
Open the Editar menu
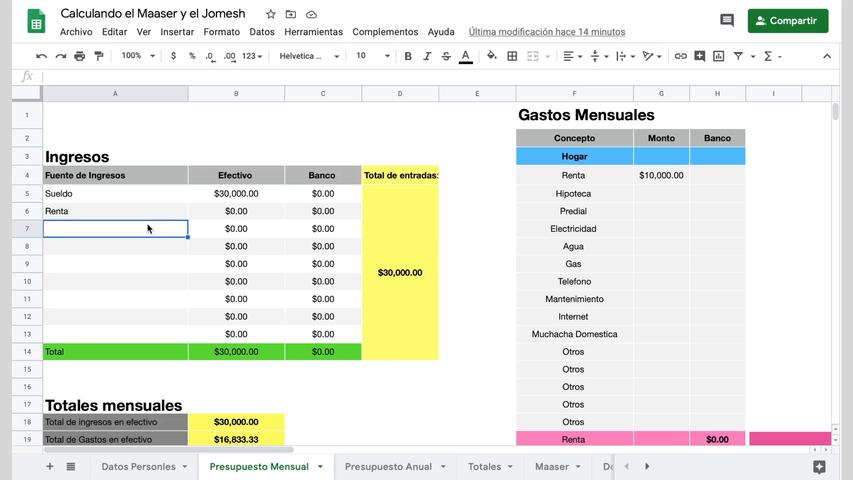114,32
